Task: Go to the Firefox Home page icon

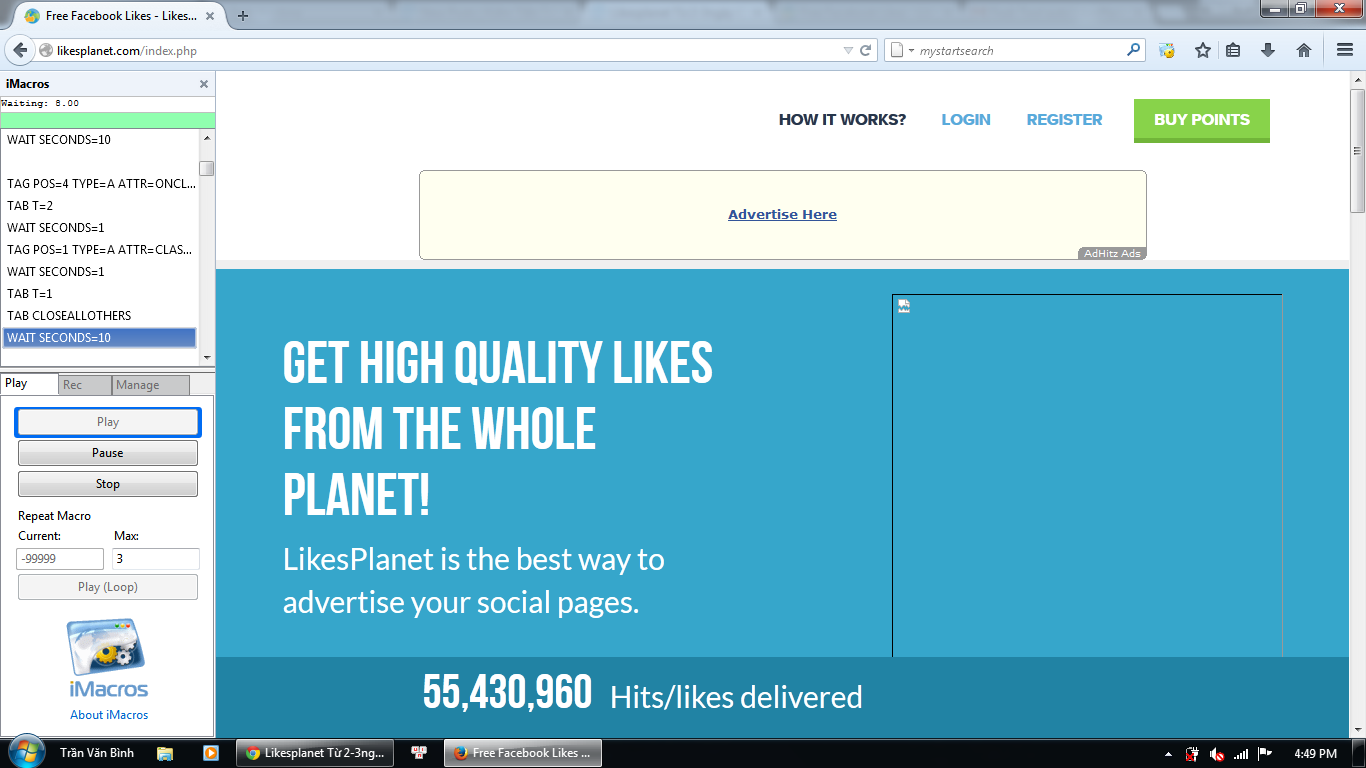Action: click(1304, 50)
